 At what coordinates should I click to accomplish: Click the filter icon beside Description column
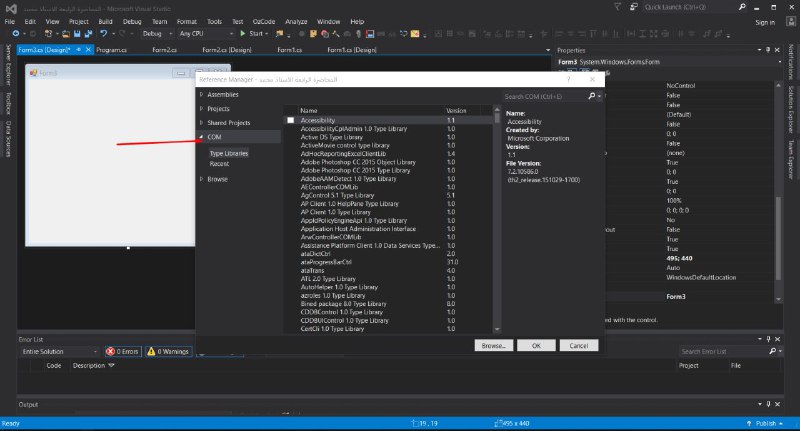(111, 366)
